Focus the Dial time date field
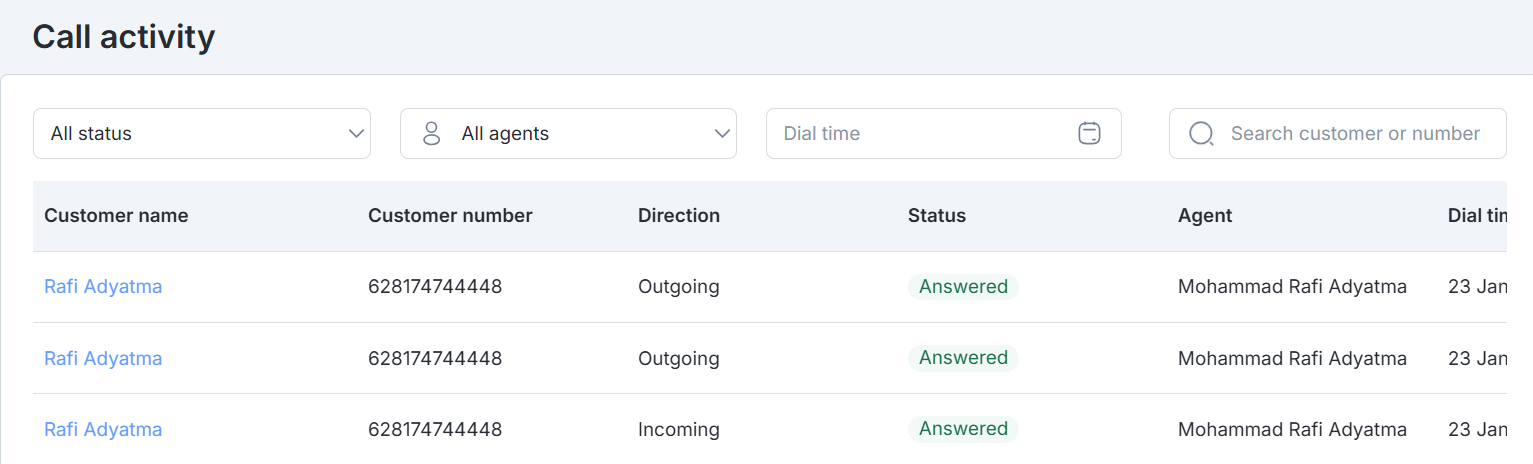 [920, 133]
